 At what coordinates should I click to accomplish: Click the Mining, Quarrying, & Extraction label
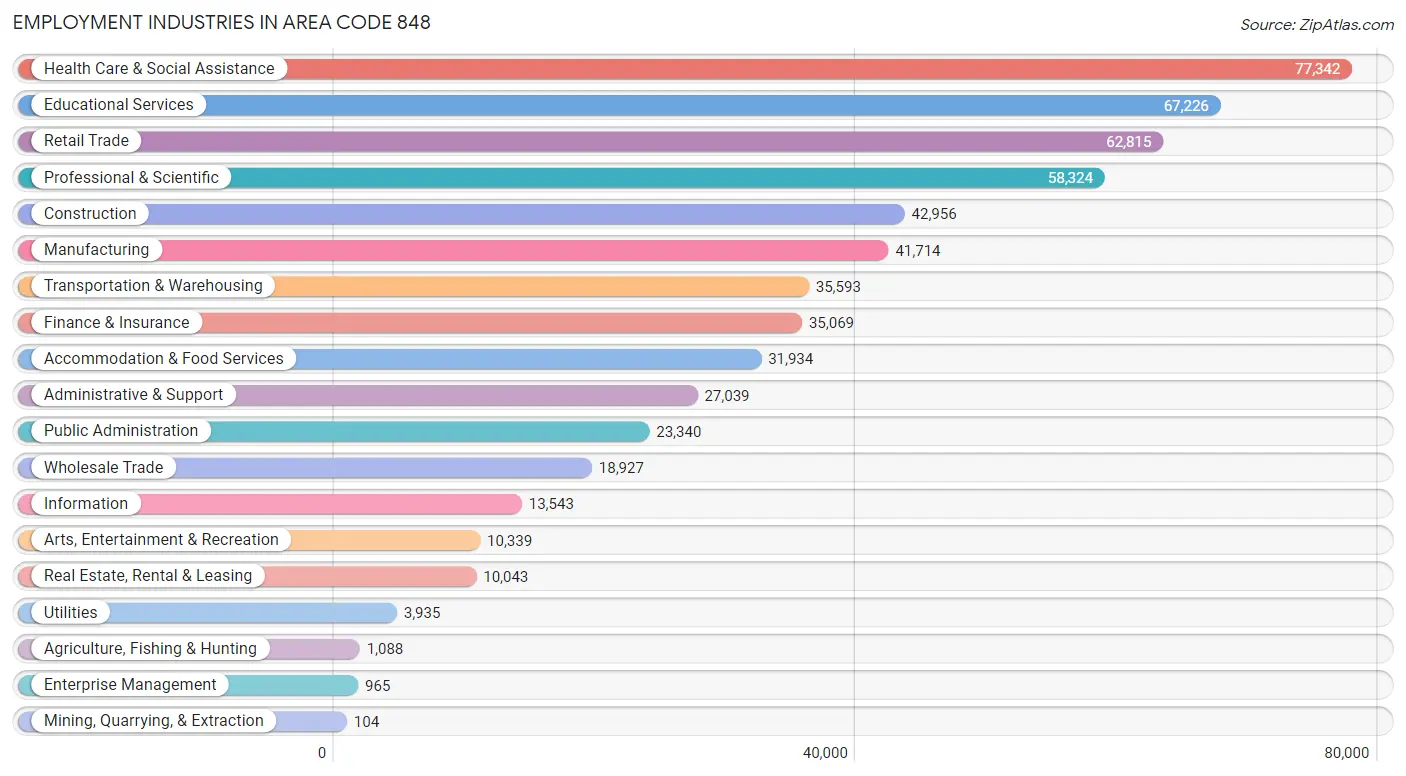(154, 720)
